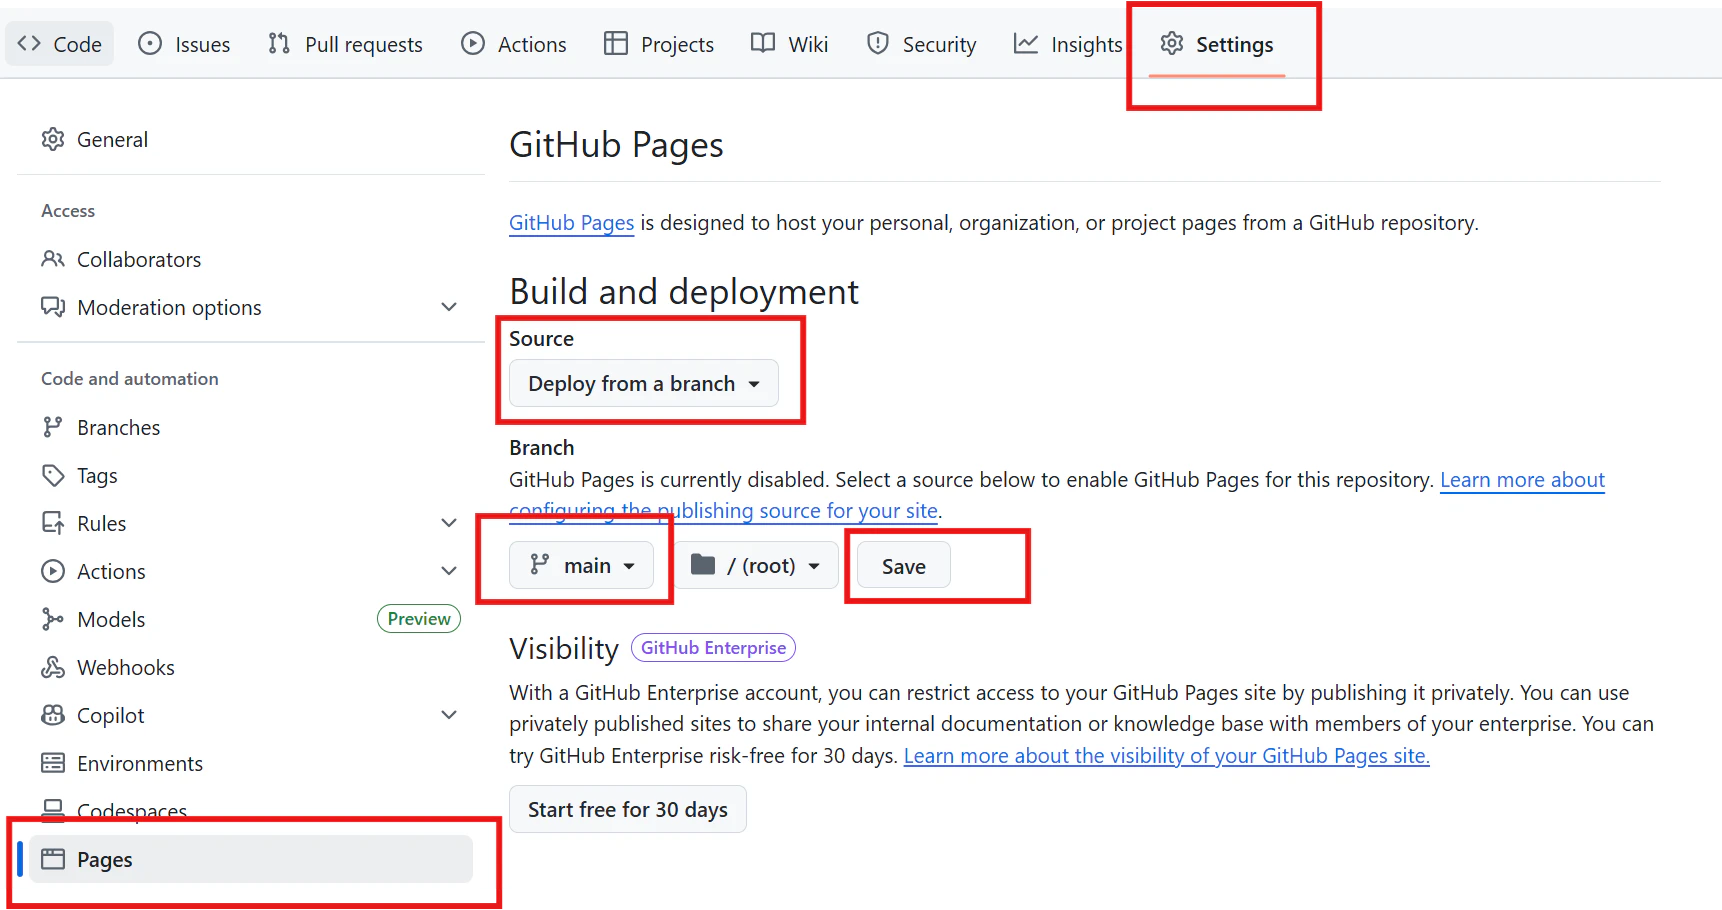Click the Wiki book icon
Image resolution: width=1722 pixels, height=910 pixels.
point(763,44)
